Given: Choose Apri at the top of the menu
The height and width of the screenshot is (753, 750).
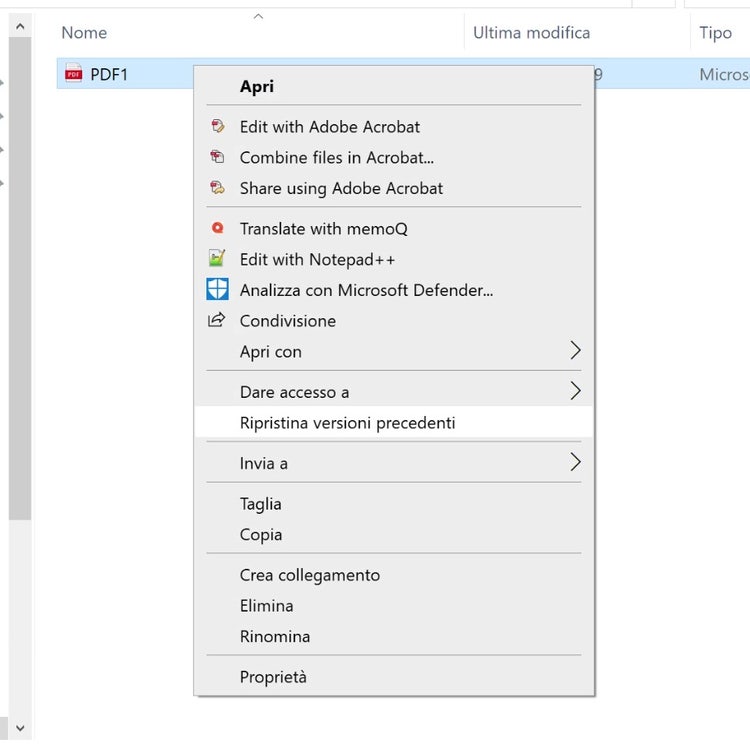Looking at the screenshot, I should tap(257, 87).
